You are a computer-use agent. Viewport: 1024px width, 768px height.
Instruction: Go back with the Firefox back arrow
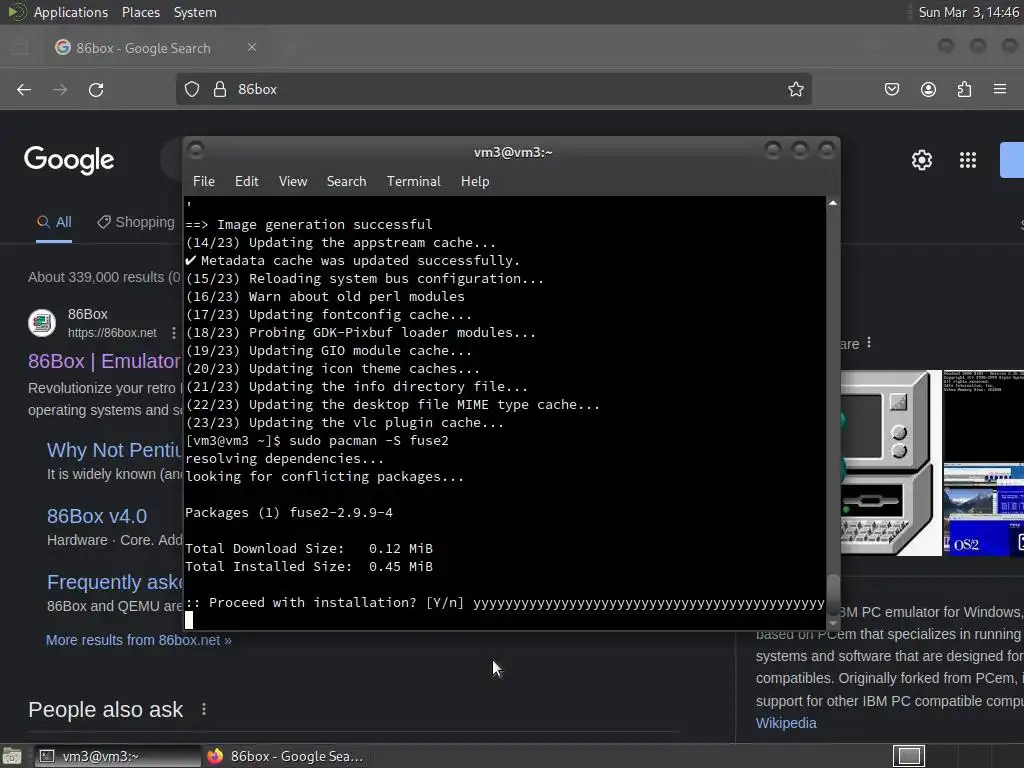(x=24, y=89)
